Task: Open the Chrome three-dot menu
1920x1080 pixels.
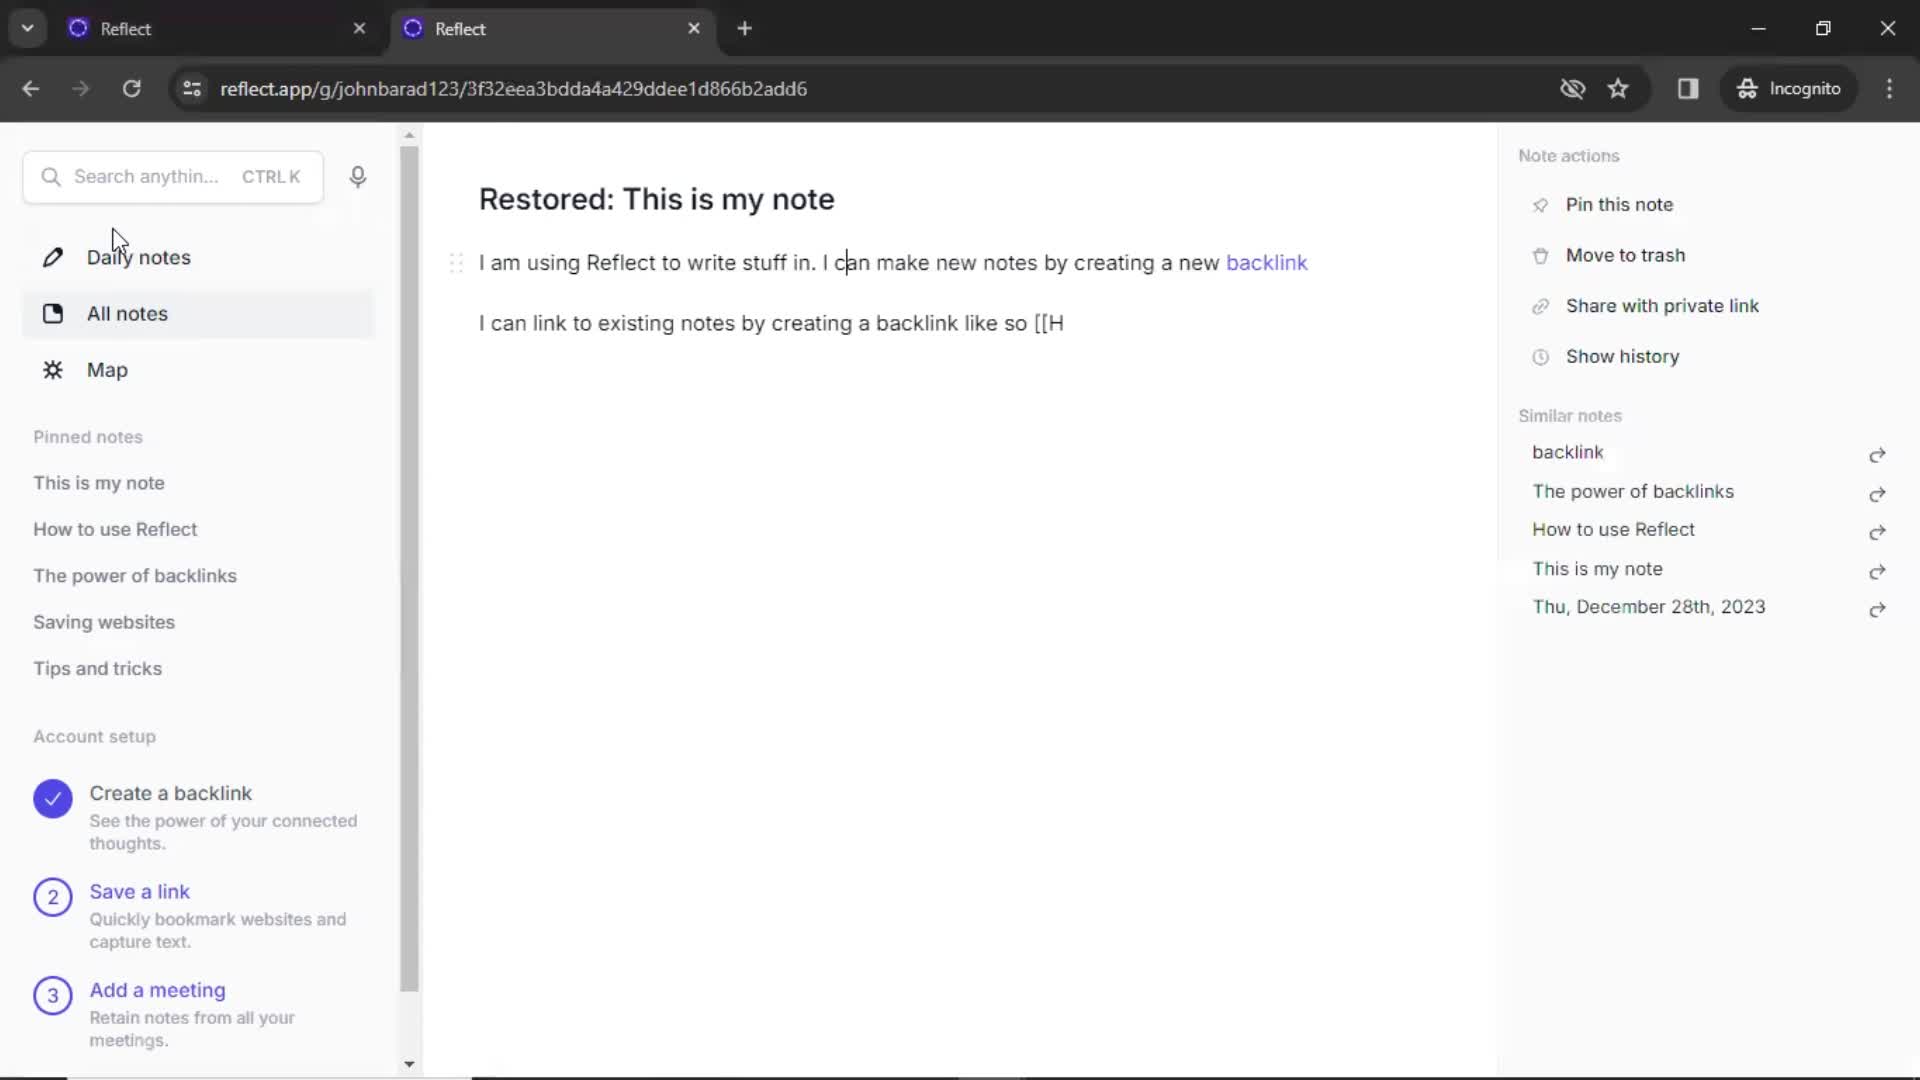Action: (1891, 88)
